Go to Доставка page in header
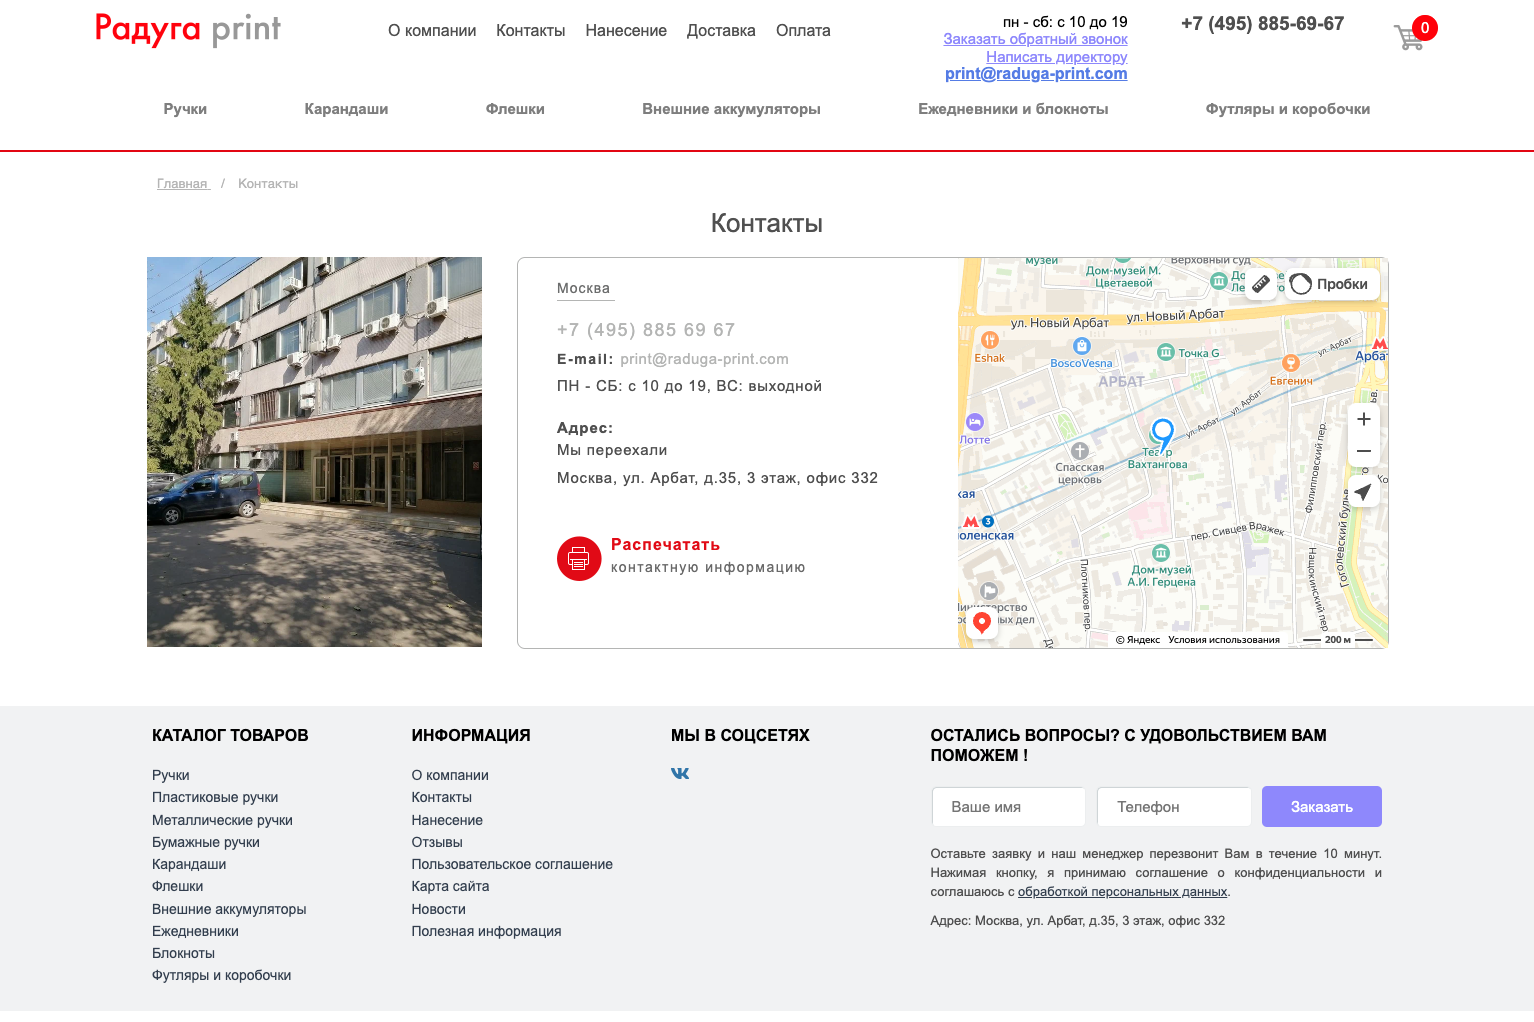The width and height of the screenshot is (1534, 1022). click(x=721, y=31)
